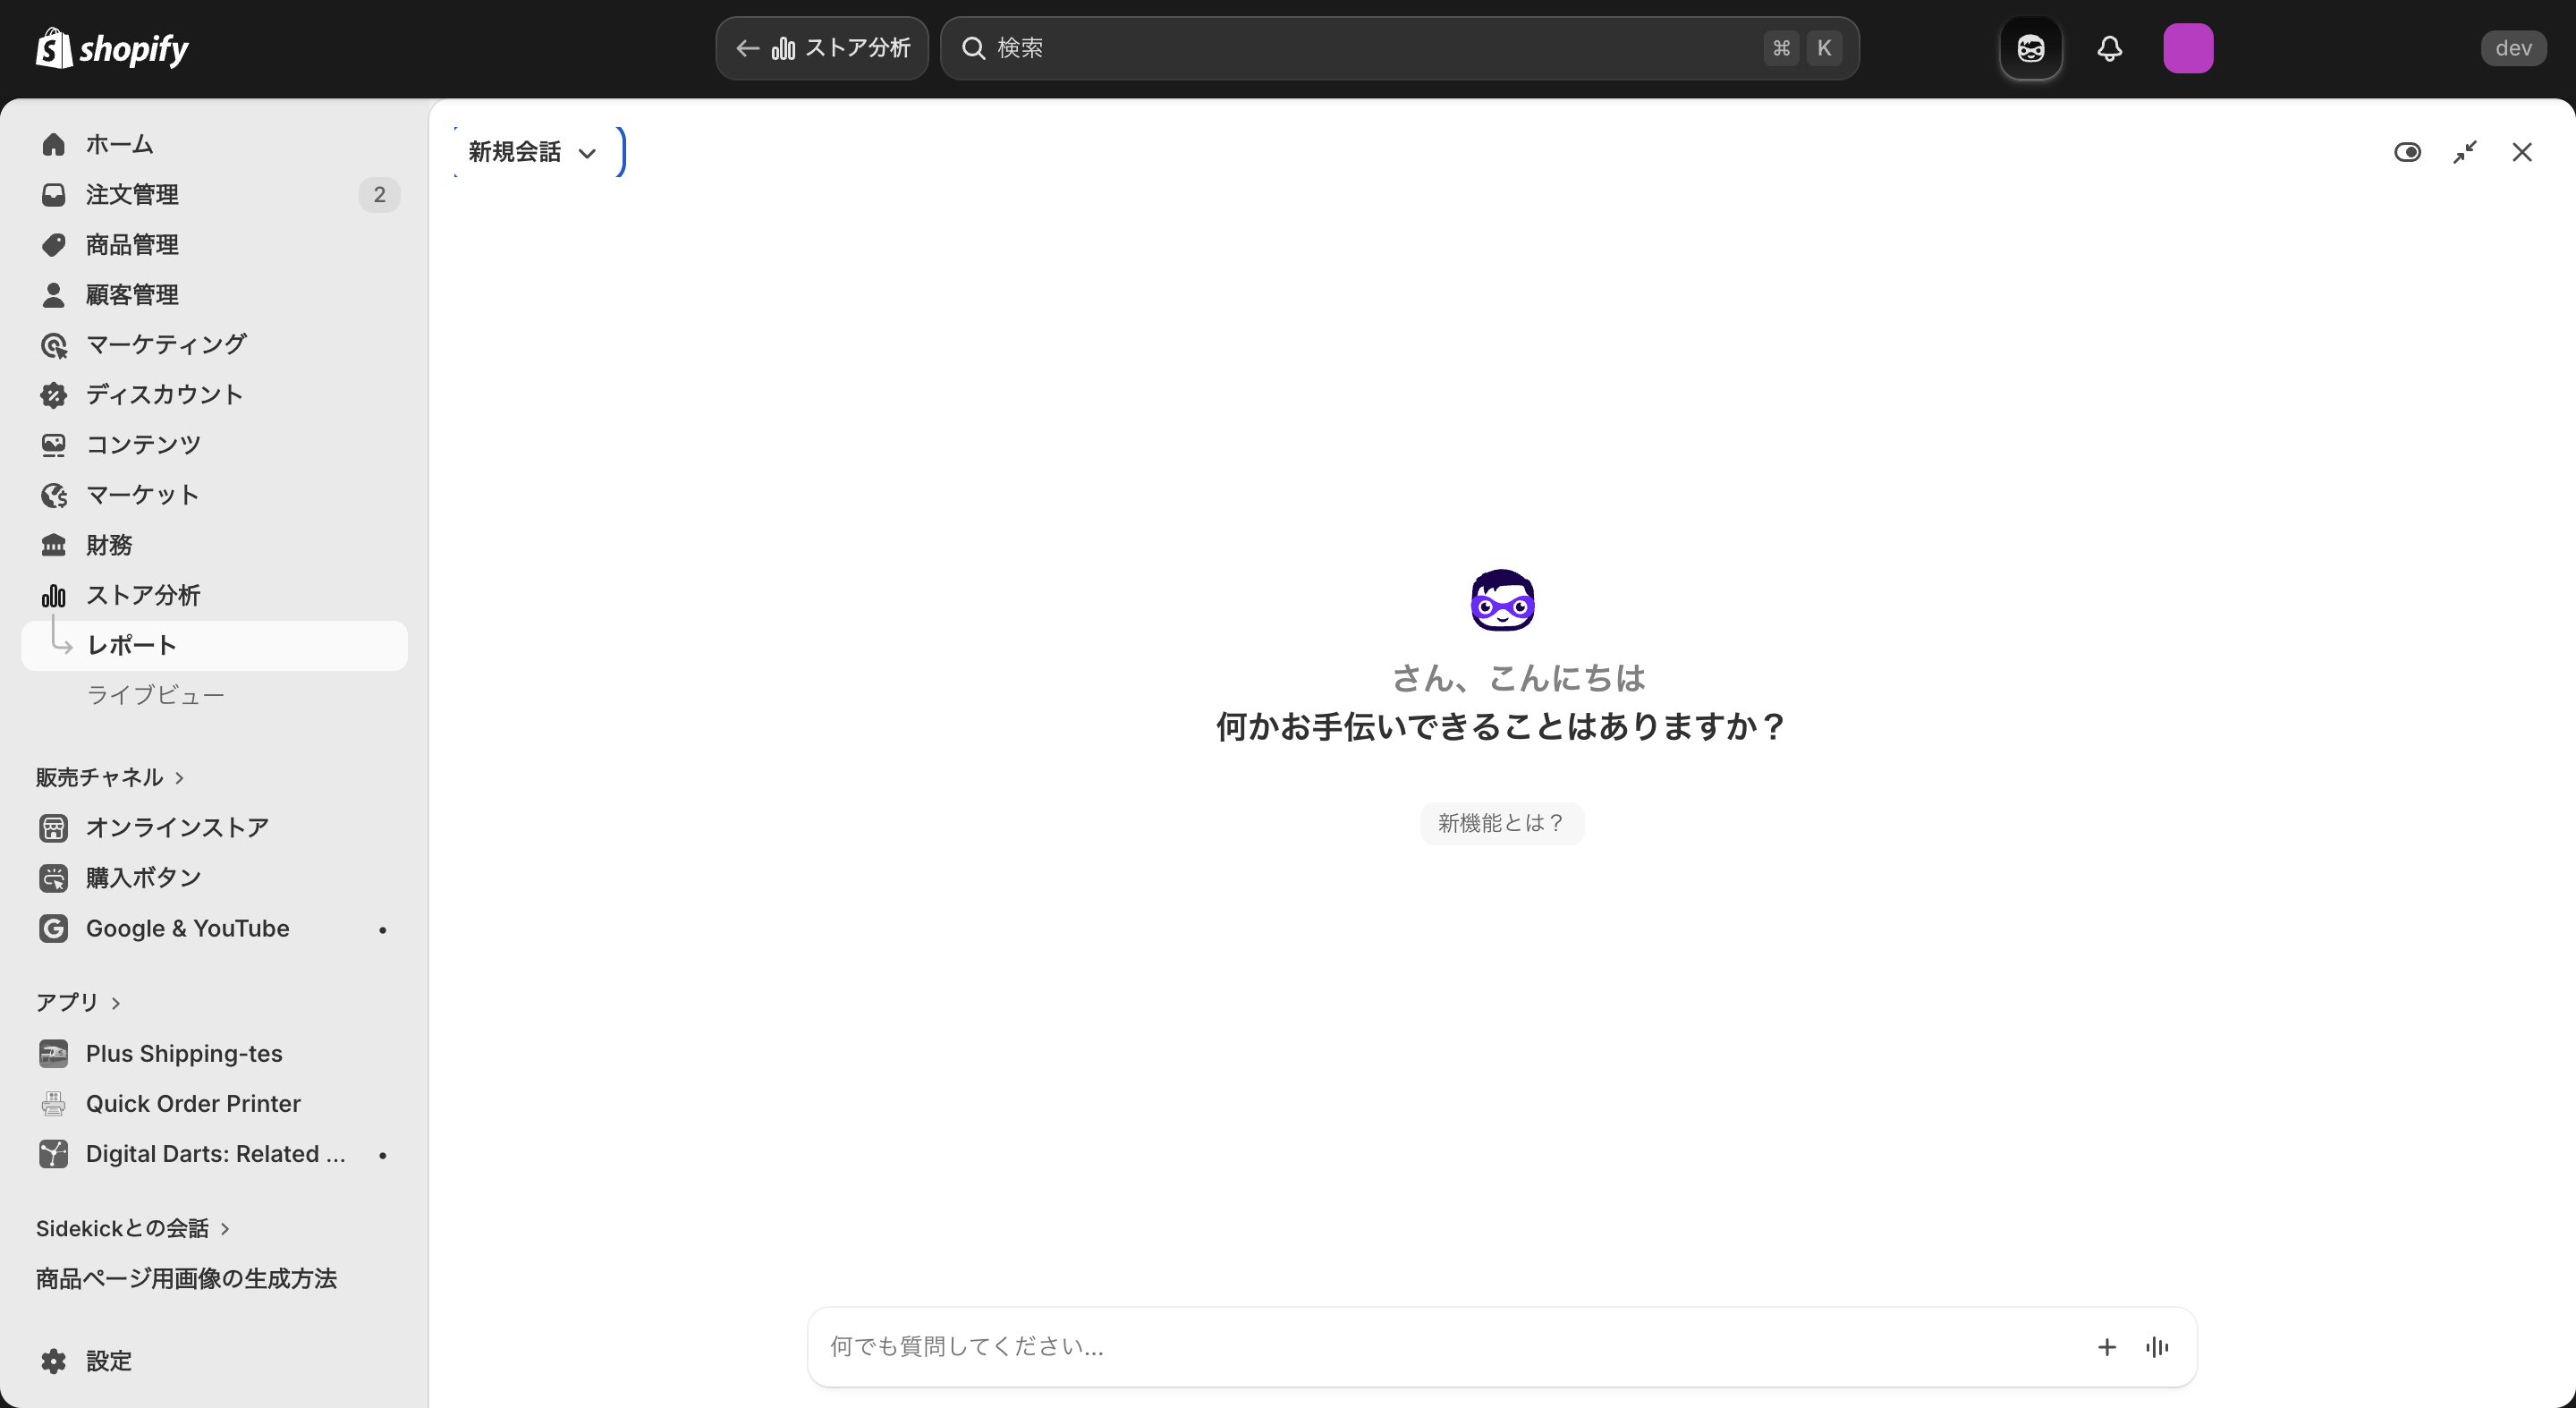The image size is (2576, 1408).
Task: Click the 商品管理 tag icon in sidebar
Action: coord(53,244)
